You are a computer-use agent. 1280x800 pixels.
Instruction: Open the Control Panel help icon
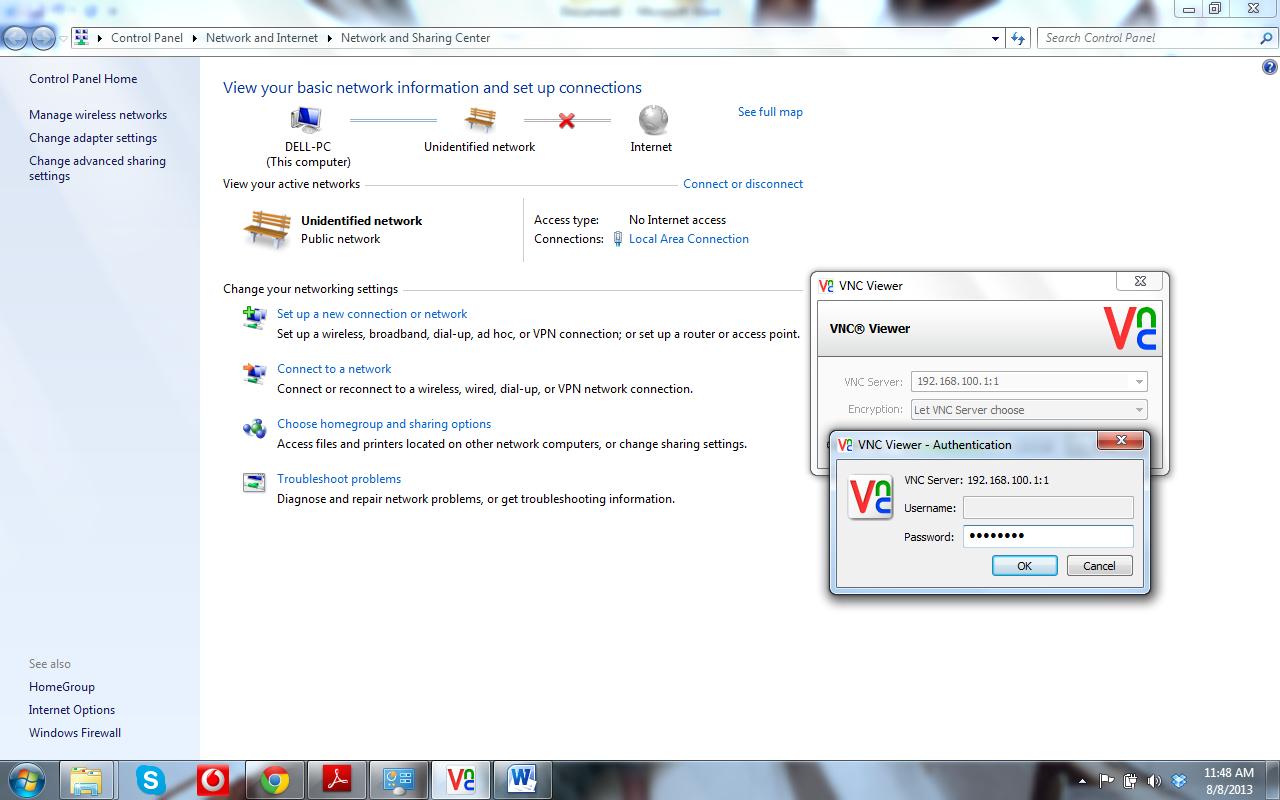(x=1270, y=68)
